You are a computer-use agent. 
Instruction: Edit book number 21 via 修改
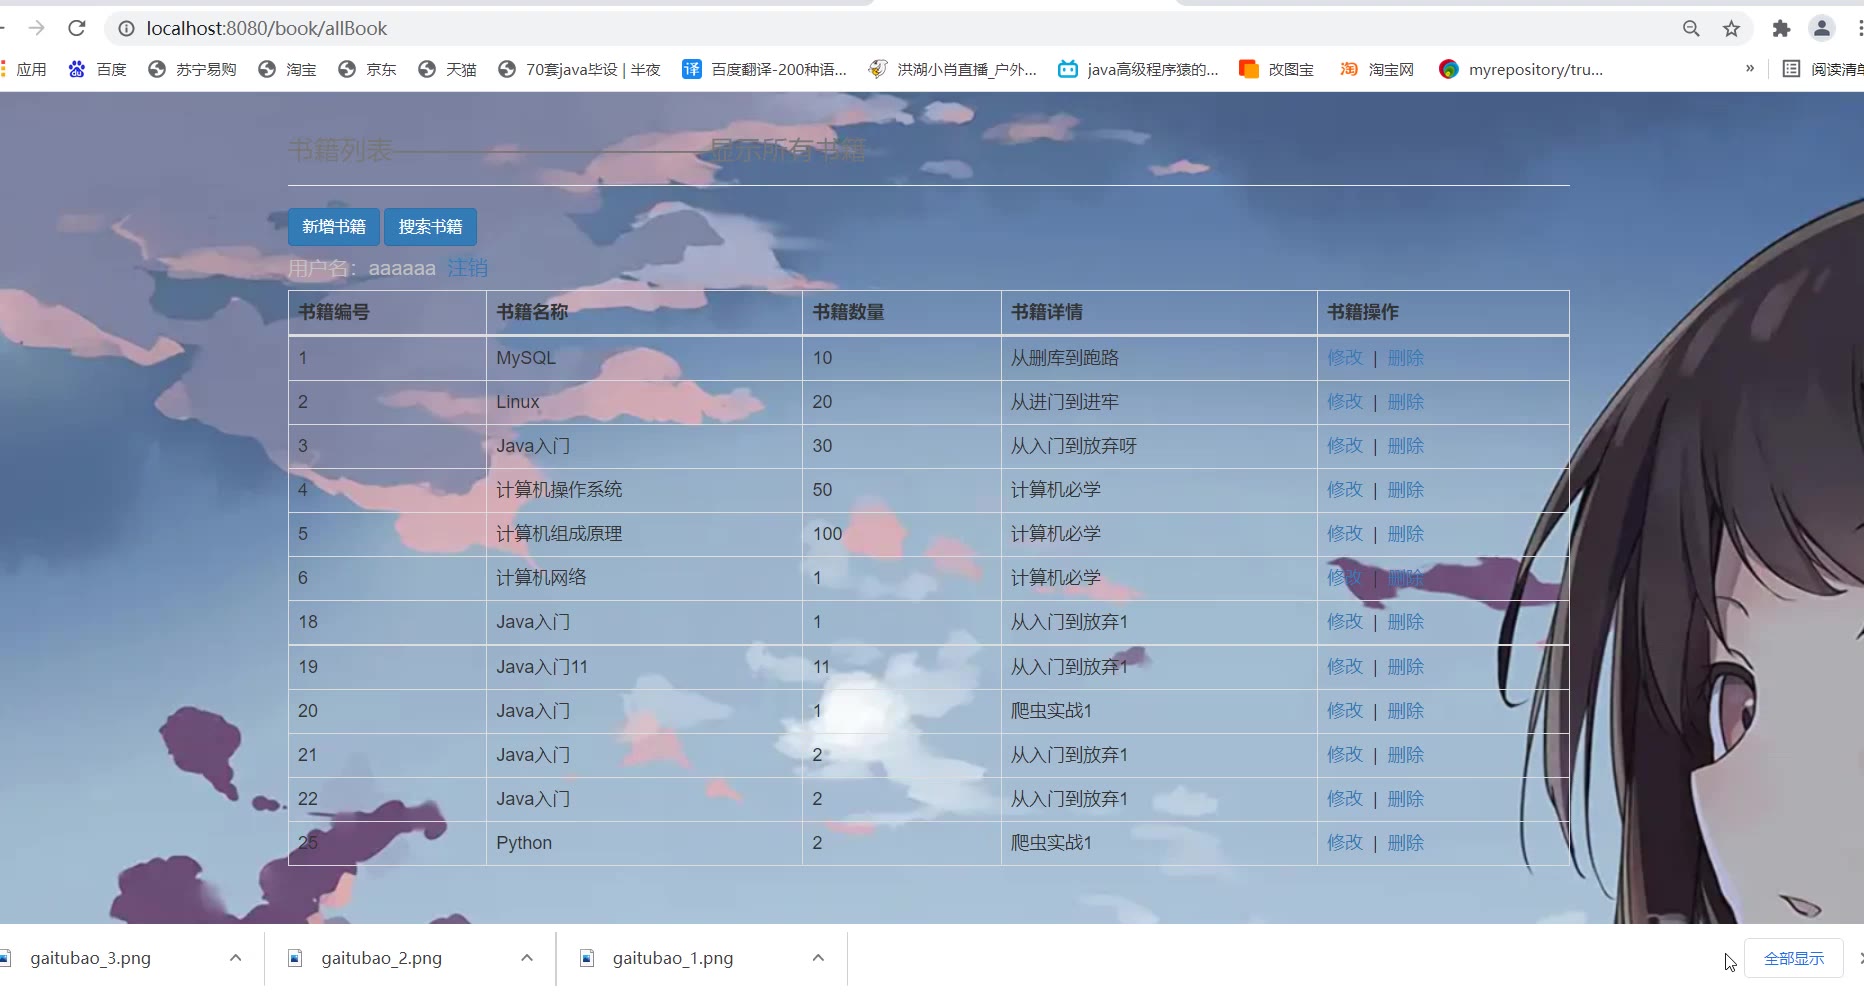[1345, 755]
